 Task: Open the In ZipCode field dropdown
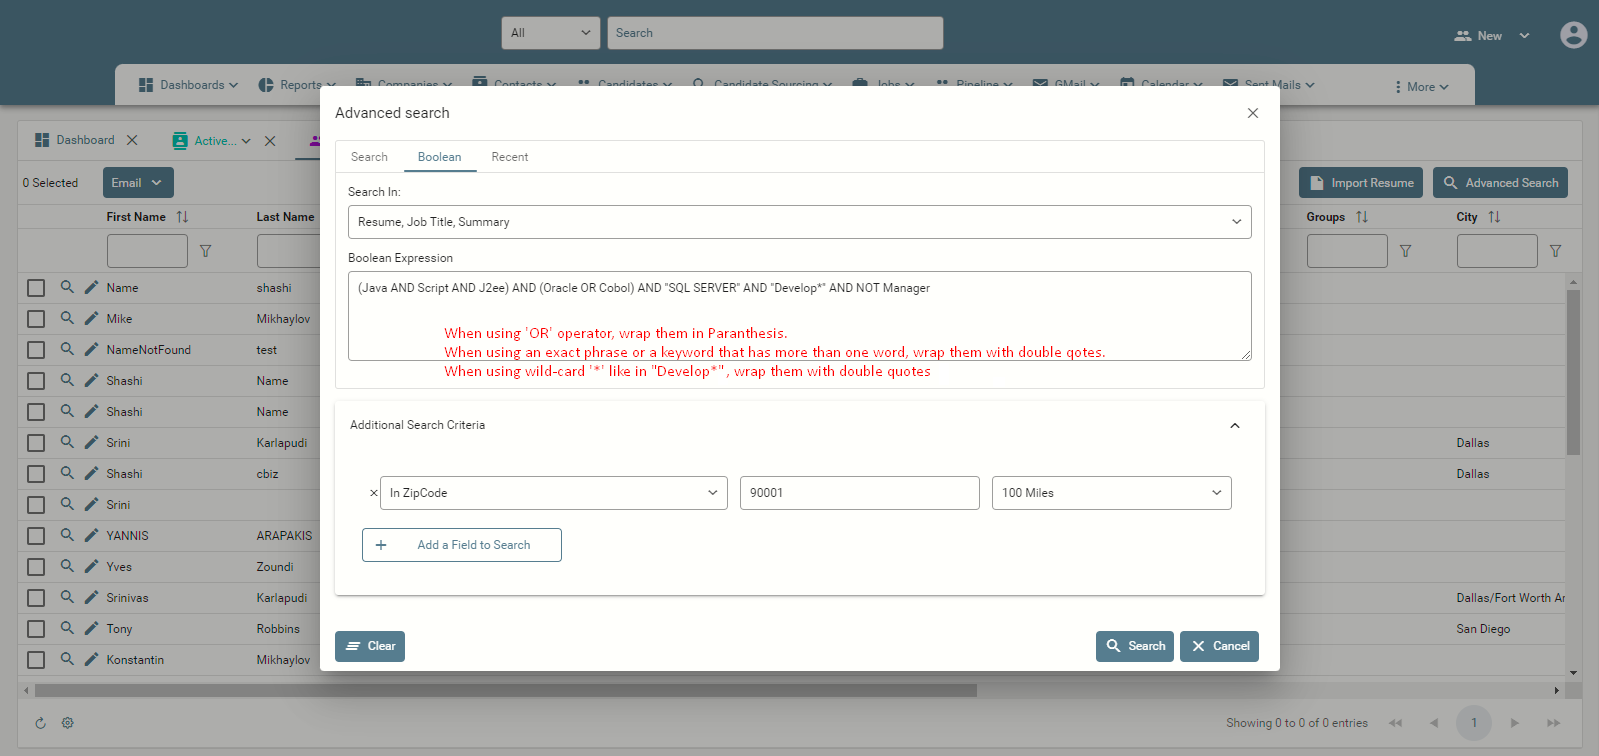tap(553, 493)
